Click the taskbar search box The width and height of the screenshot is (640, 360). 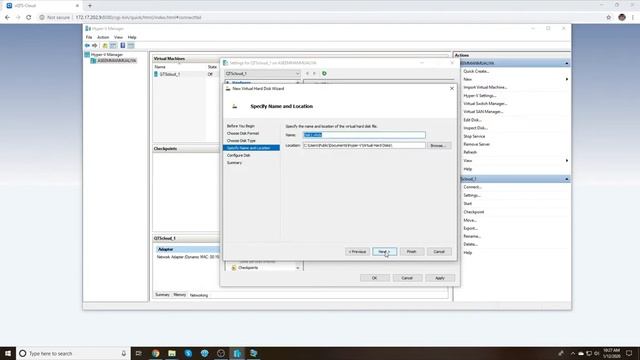pyautogui.click(x=73, y=353)
